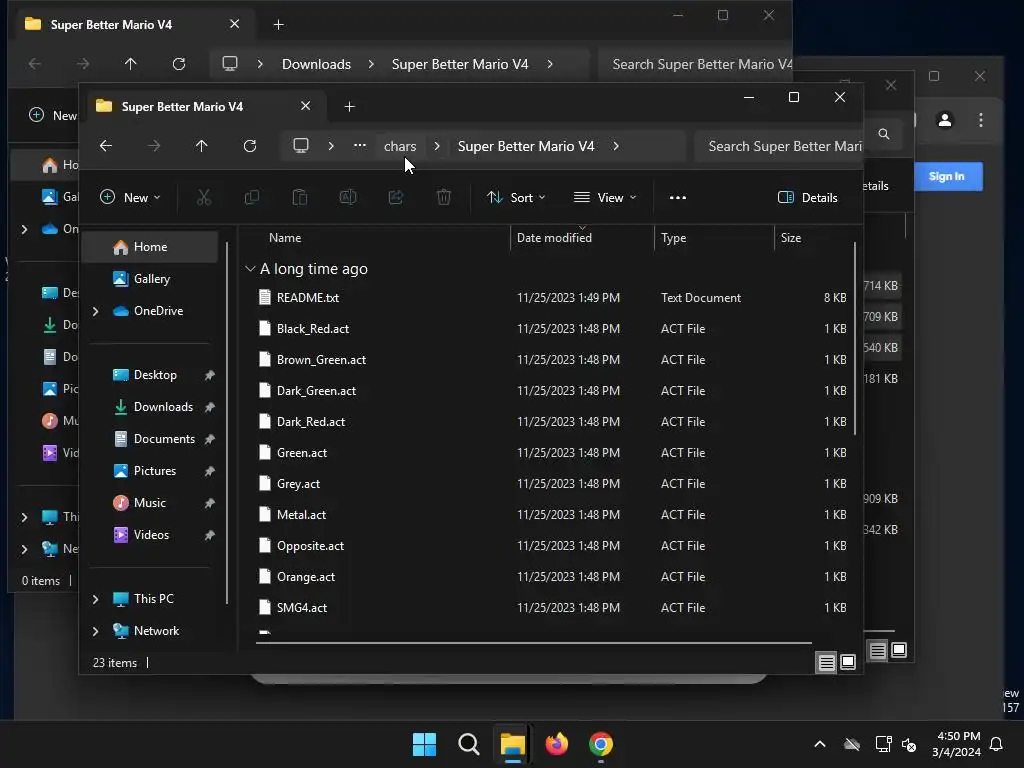
Task: Expand the OneDrive tree node
Action: point(95,311)
